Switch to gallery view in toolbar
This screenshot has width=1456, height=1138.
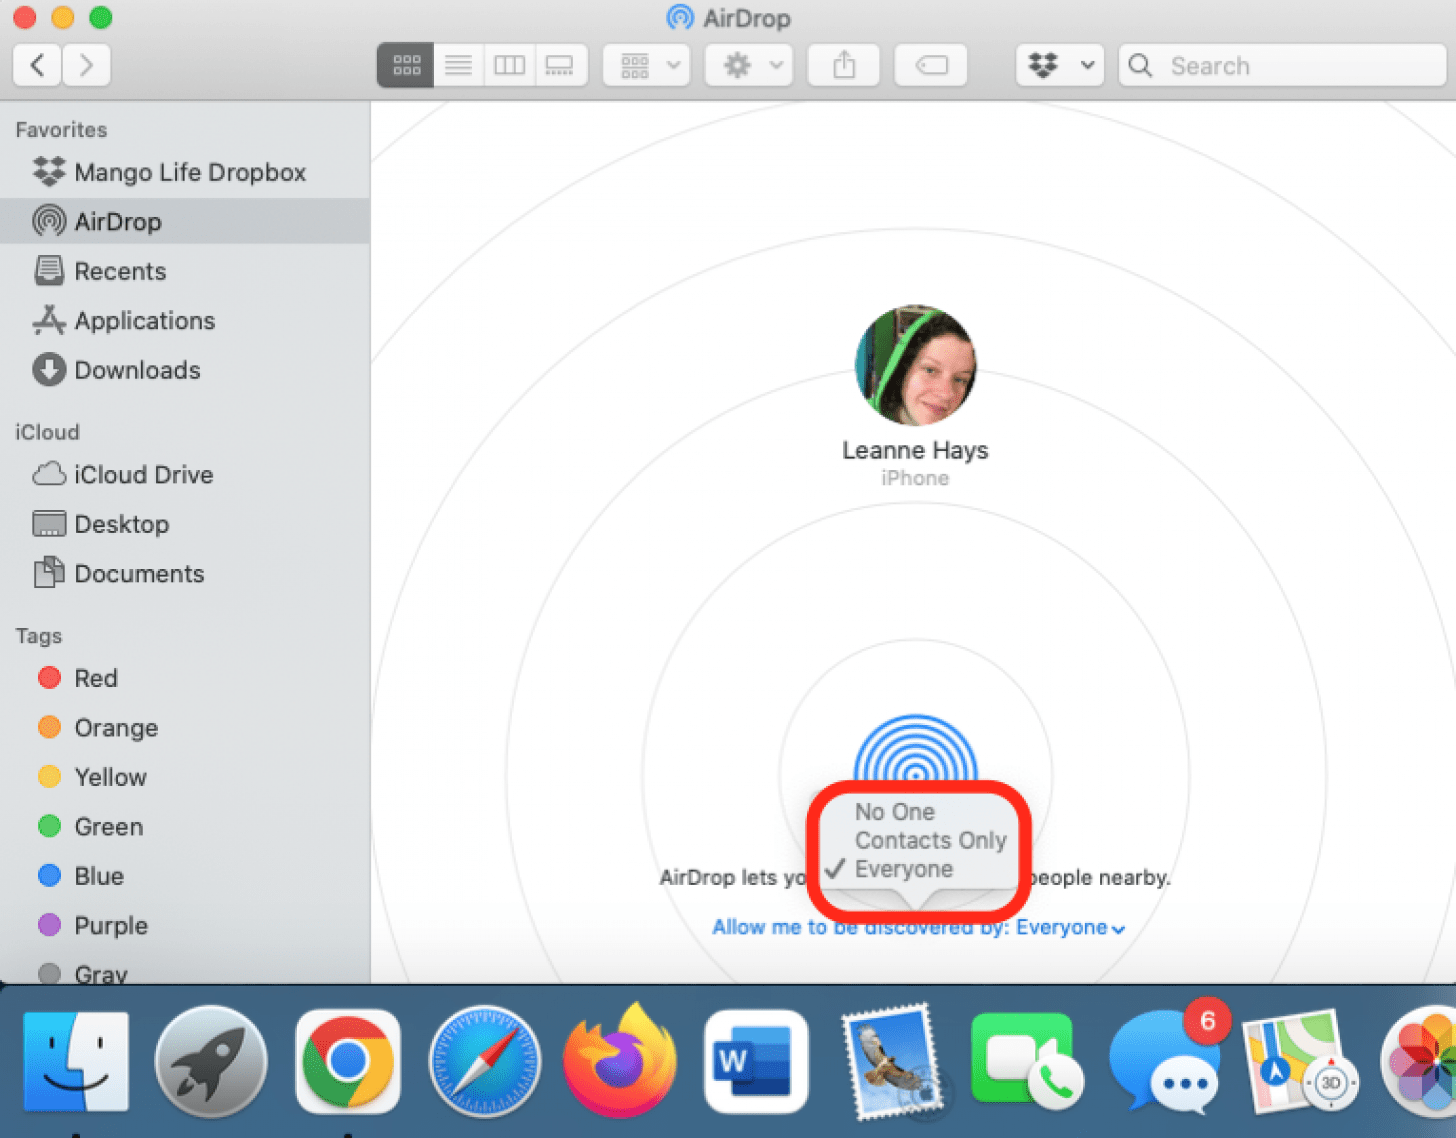click(560, 66)
